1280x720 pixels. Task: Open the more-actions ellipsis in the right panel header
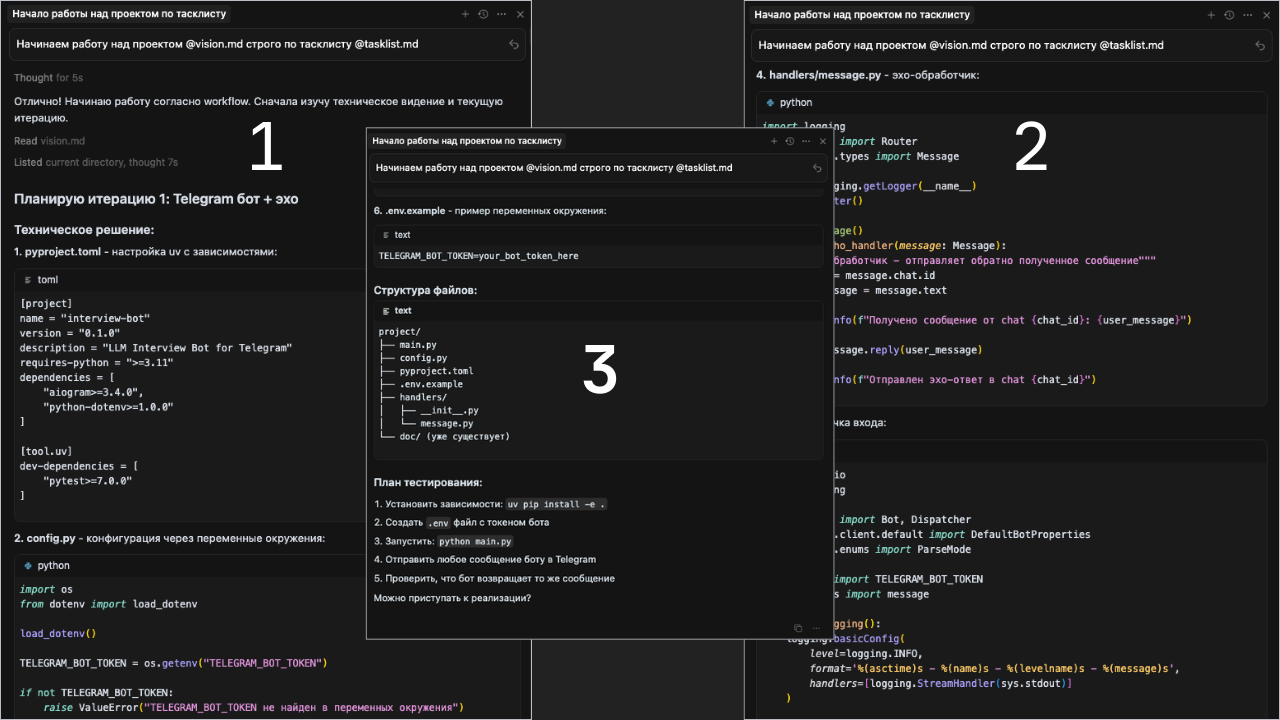click(1247, 15)
